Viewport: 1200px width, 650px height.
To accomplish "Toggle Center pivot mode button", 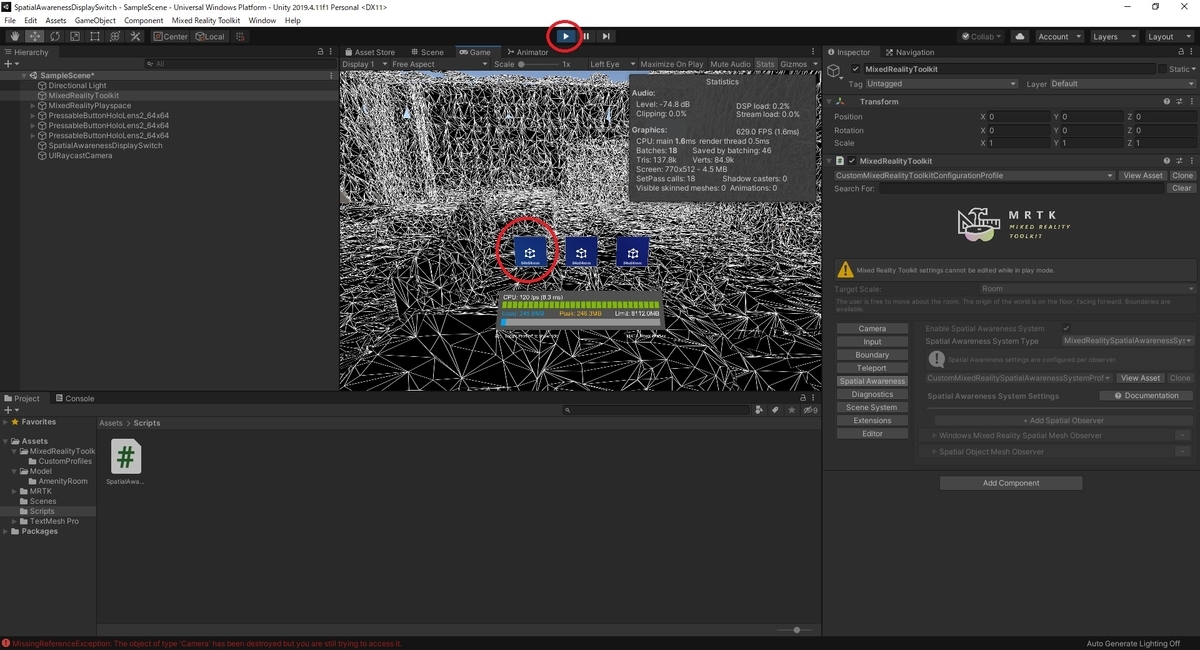I will point(172,37).
